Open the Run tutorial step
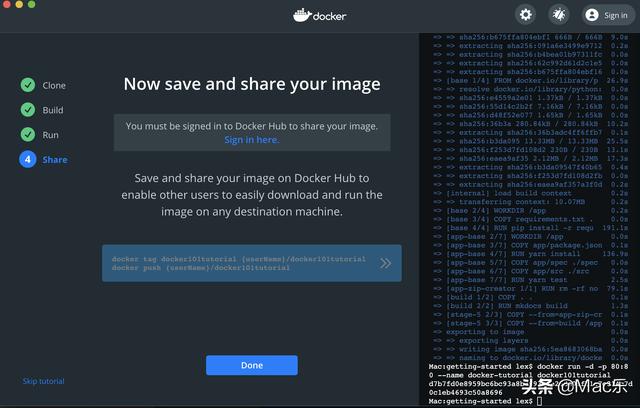Image resolution: width=640 pixels, height=408 pixels. tap(50, 135)
